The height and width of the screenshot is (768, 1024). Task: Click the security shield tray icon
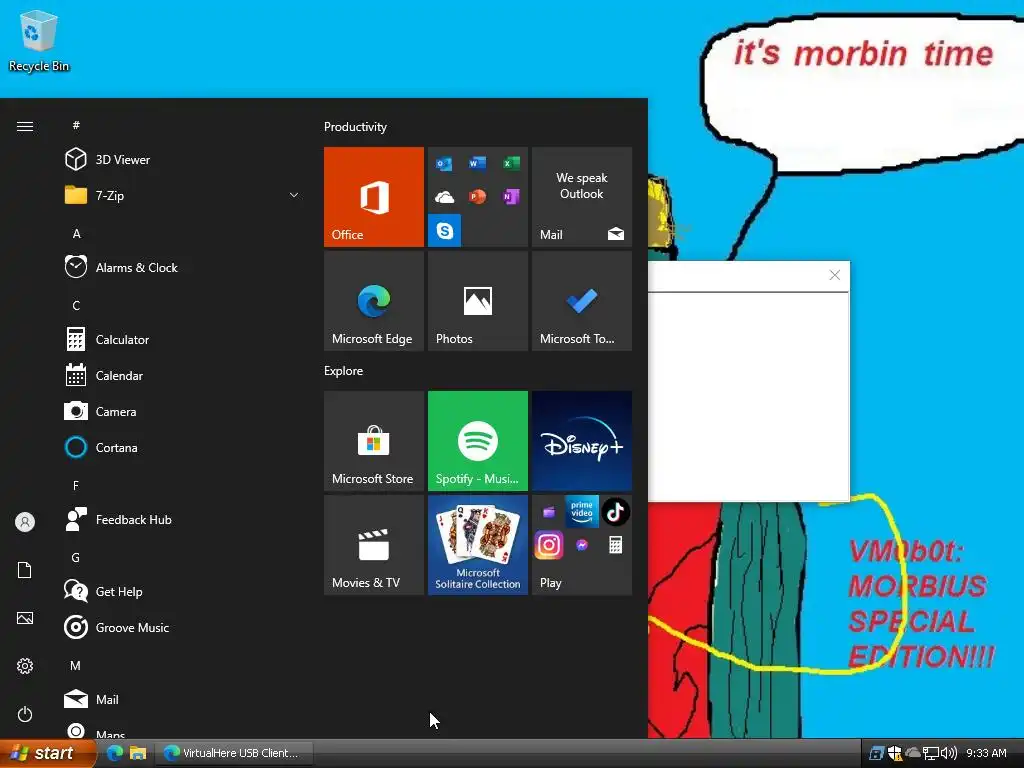[895, 753]
